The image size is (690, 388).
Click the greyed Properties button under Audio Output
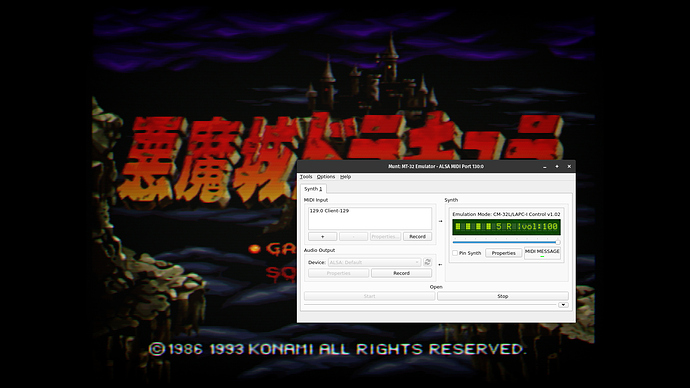[338, 273]
